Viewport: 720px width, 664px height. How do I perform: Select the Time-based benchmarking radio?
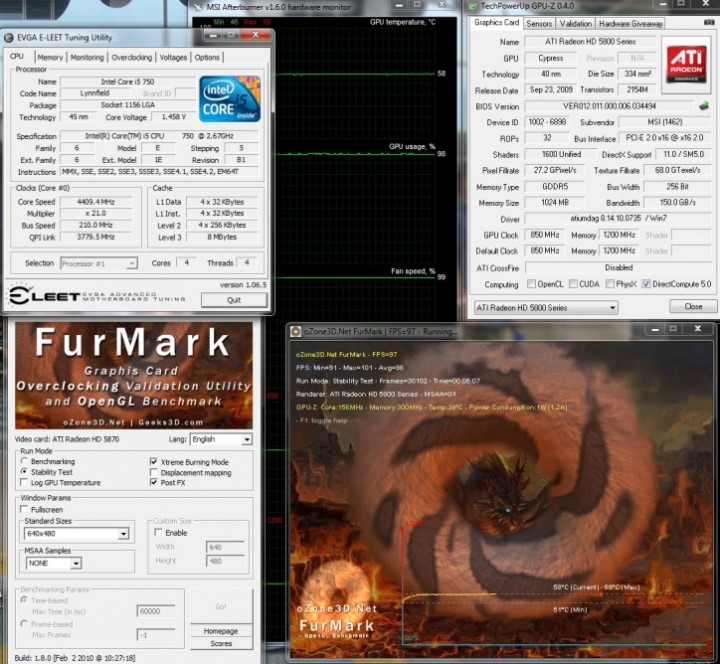coord(24,600)
